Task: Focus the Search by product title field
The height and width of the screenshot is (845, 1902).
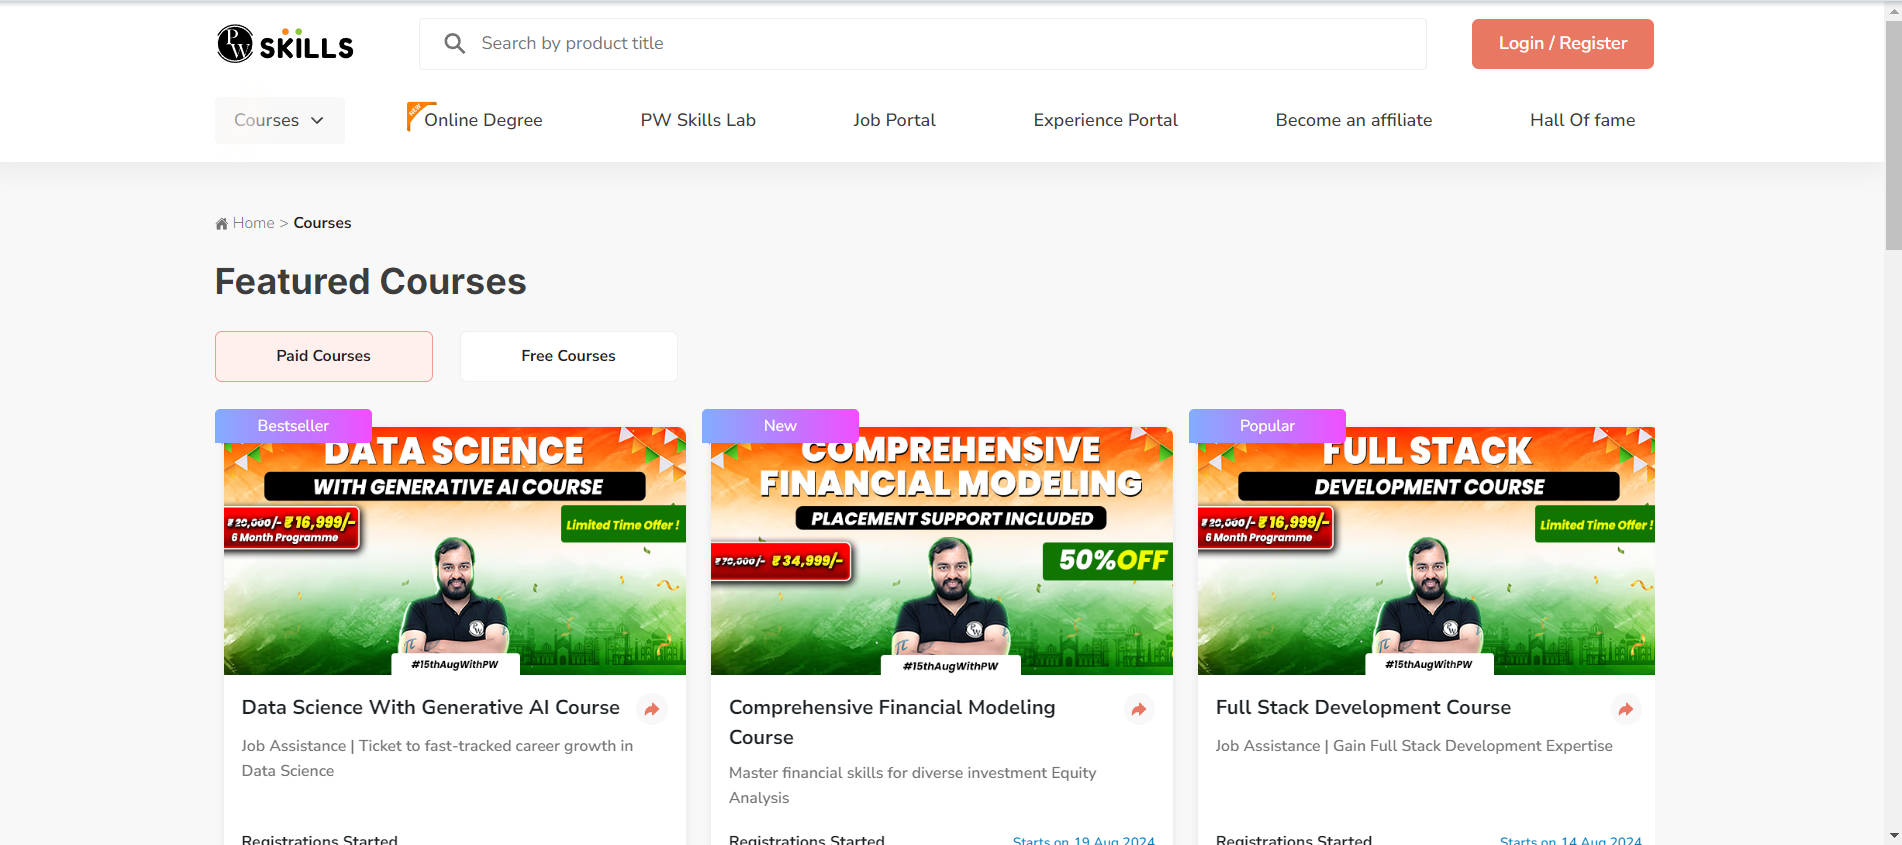Action: pos(923,44)
